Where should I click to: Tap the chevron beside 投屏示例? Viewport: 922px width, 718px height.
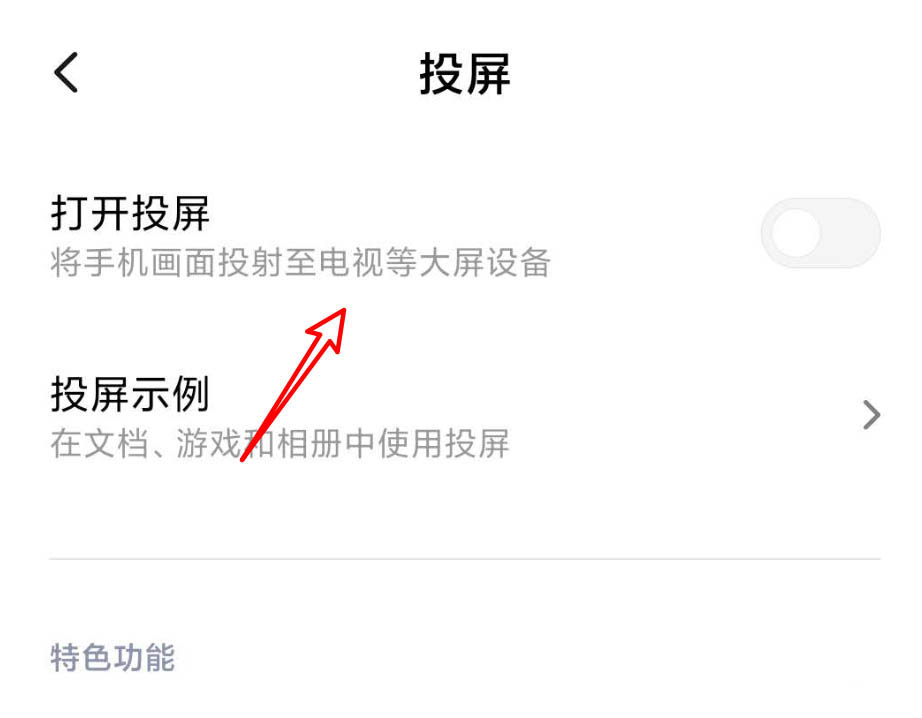pos(871,415)
